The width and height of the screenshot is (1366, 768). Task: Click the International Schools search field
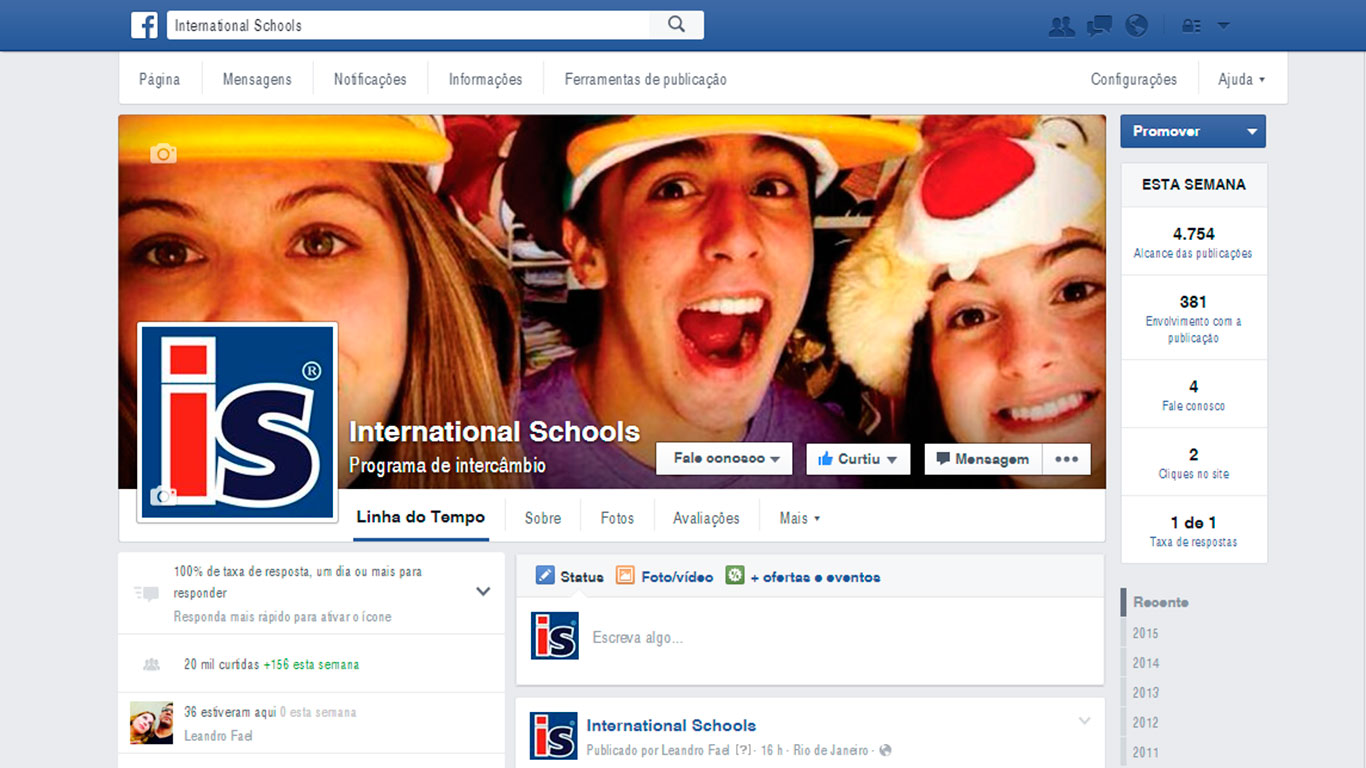point(409,25)
